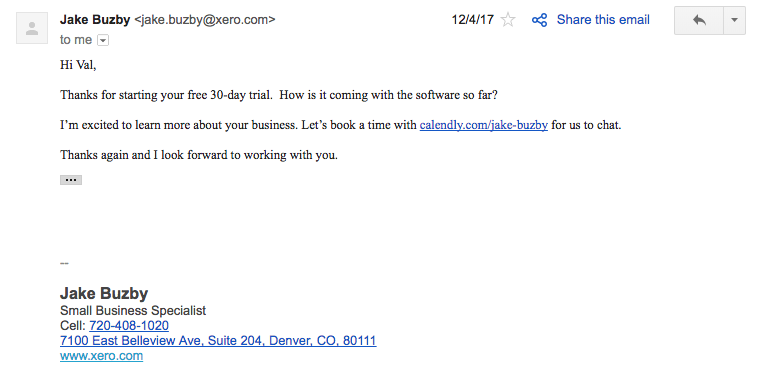Click the 12/4/17 date stamp
778x369 pixels.
[472, 20]
